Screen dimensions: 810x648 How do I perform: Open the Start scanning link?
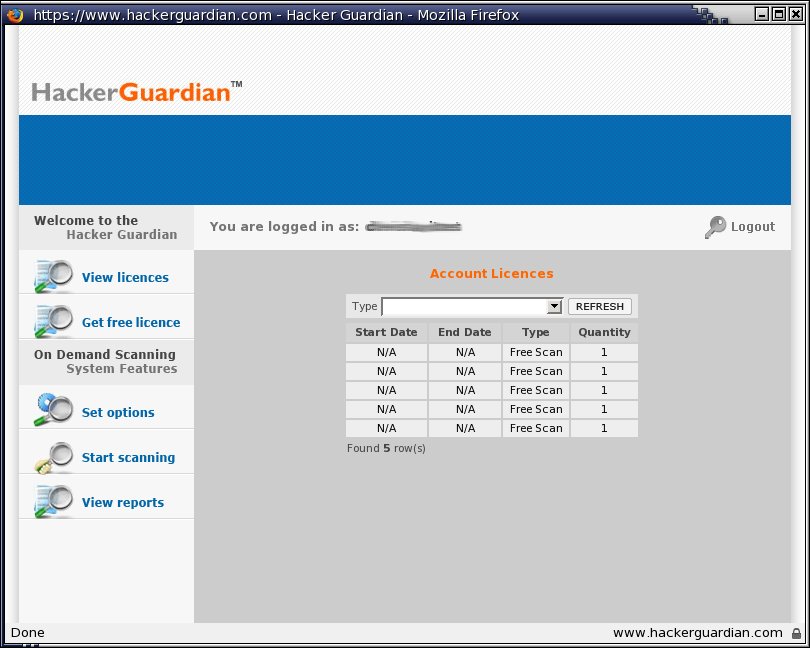click(128, 457)
